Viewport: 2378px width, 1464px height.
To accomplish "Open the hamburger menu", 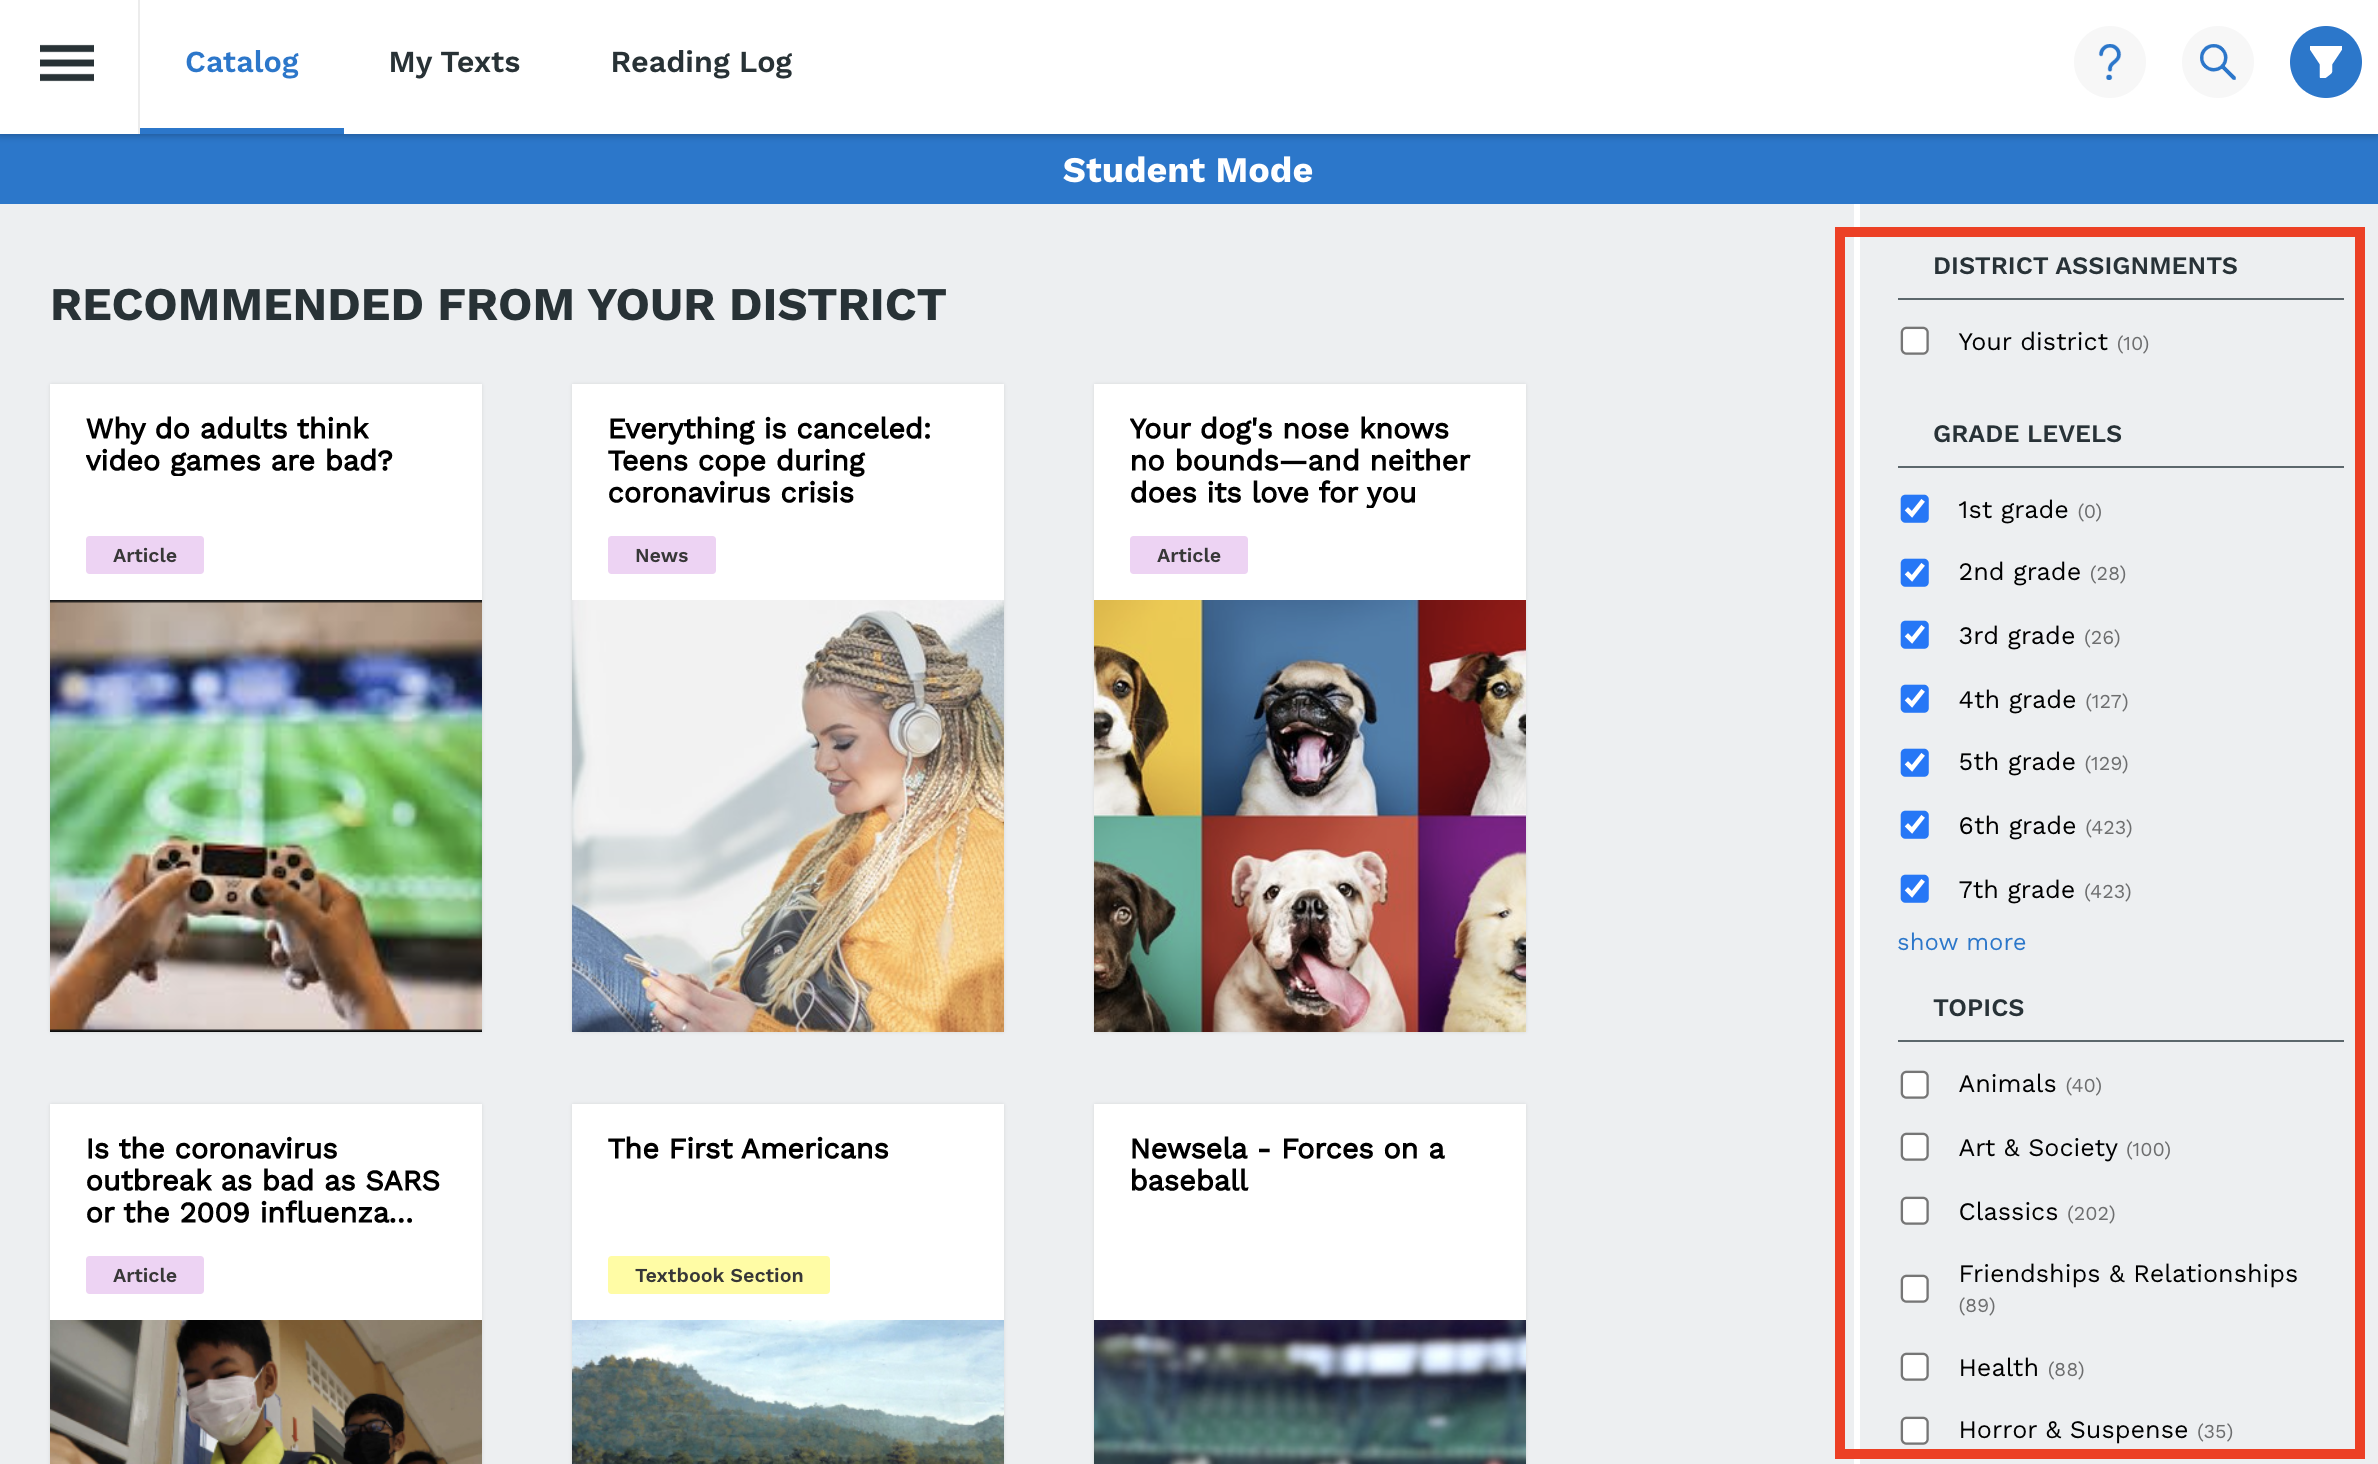I will (x=66, y=62).
